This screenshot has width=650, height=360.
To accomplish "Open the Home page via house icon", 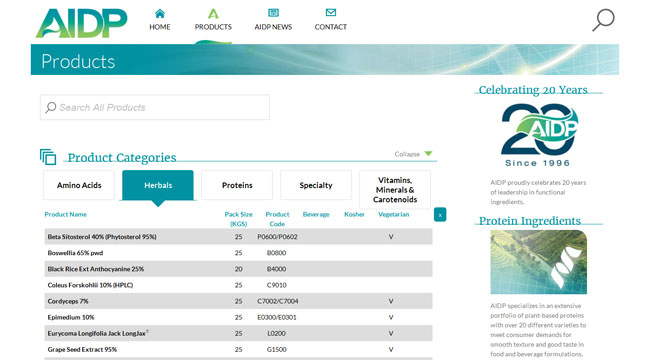I will [160, 14].
